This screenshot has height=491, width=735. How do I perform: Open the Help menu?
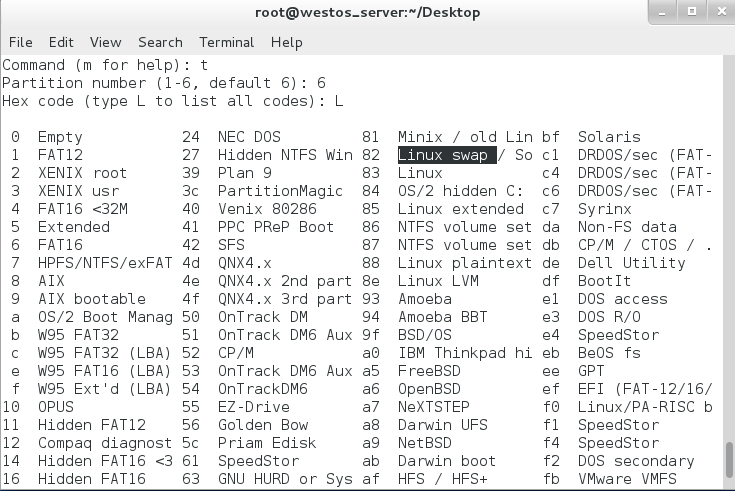(x=286, y=43)
